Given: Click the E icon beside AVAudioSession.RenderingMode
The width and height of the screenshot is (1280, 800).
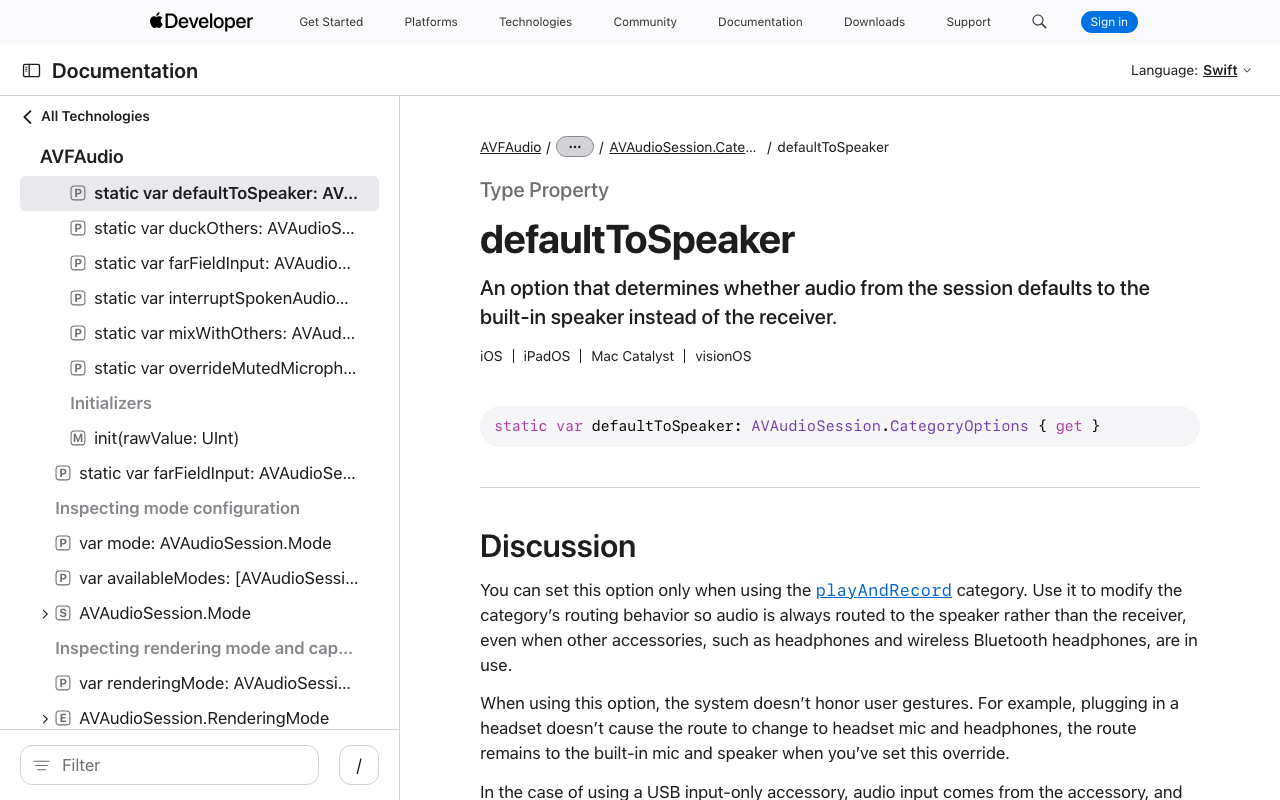Looking at the screenshot, I should (62, 718).
